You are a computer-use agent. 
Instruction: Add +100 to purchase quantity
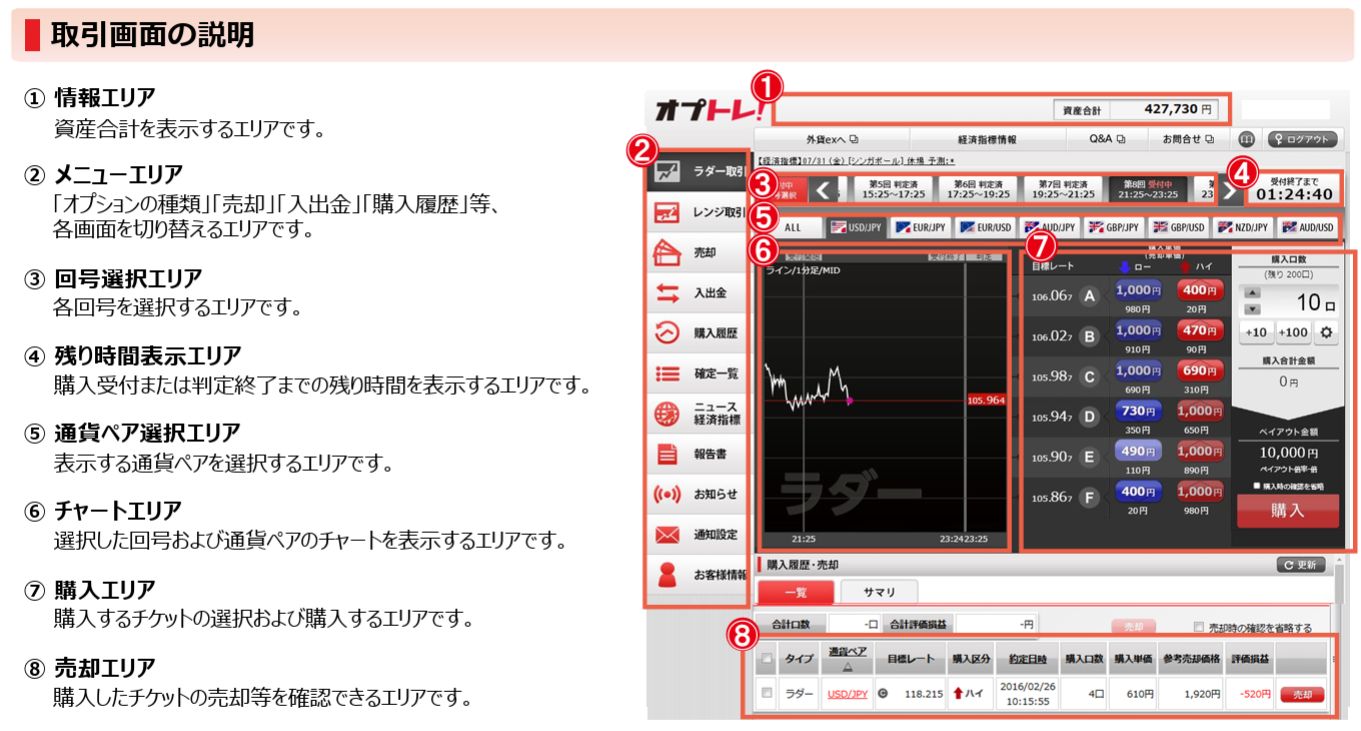tap(1293, 332)
